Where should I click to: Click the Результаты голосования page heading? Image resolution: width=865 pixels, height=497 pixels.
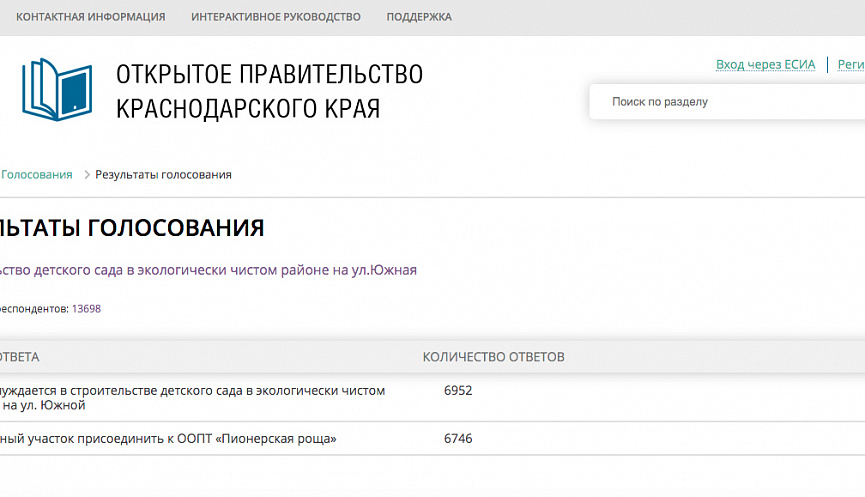click(x=132, y=228)
